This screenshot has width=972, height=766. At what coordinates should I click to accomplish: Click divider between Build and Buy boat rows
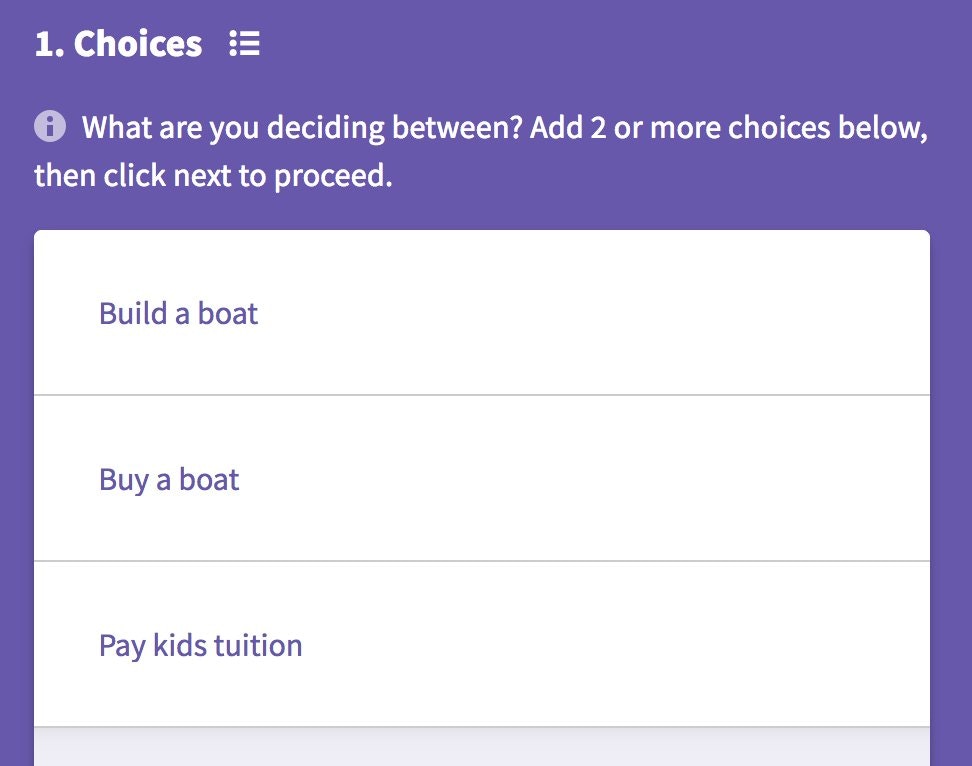point(481,395)
